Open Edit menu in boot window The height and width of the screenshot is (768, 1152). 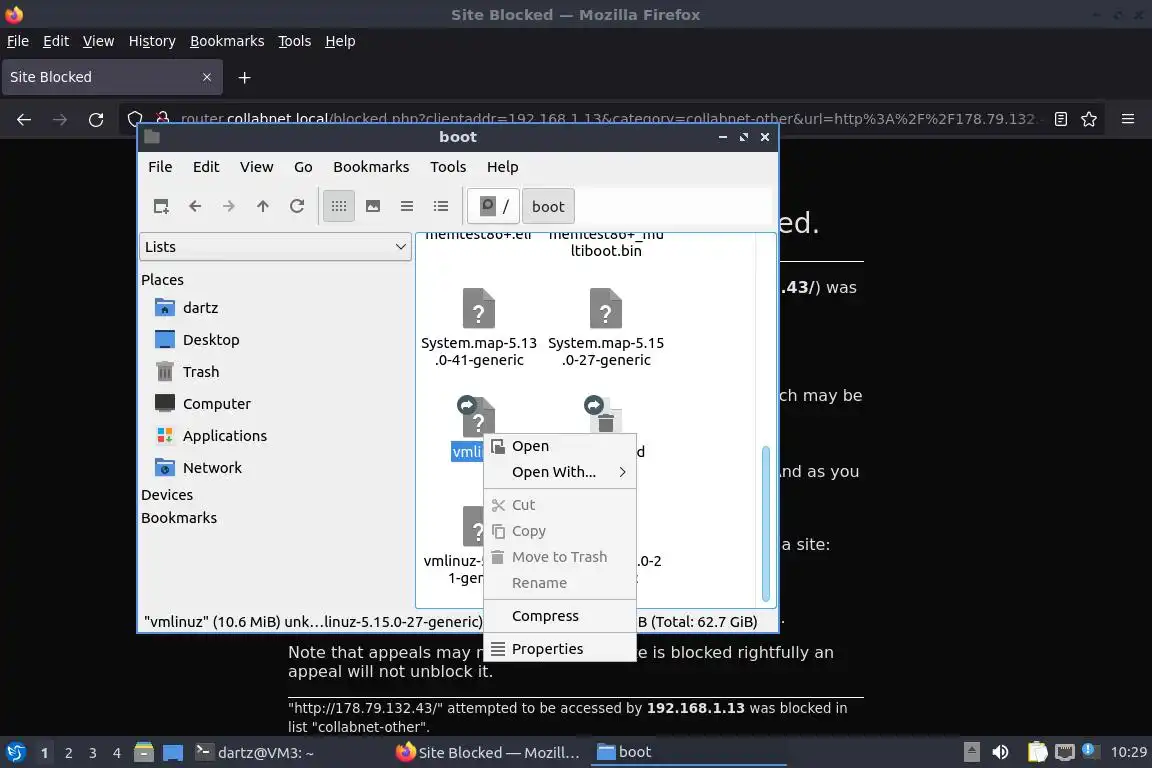coord(206,167)
